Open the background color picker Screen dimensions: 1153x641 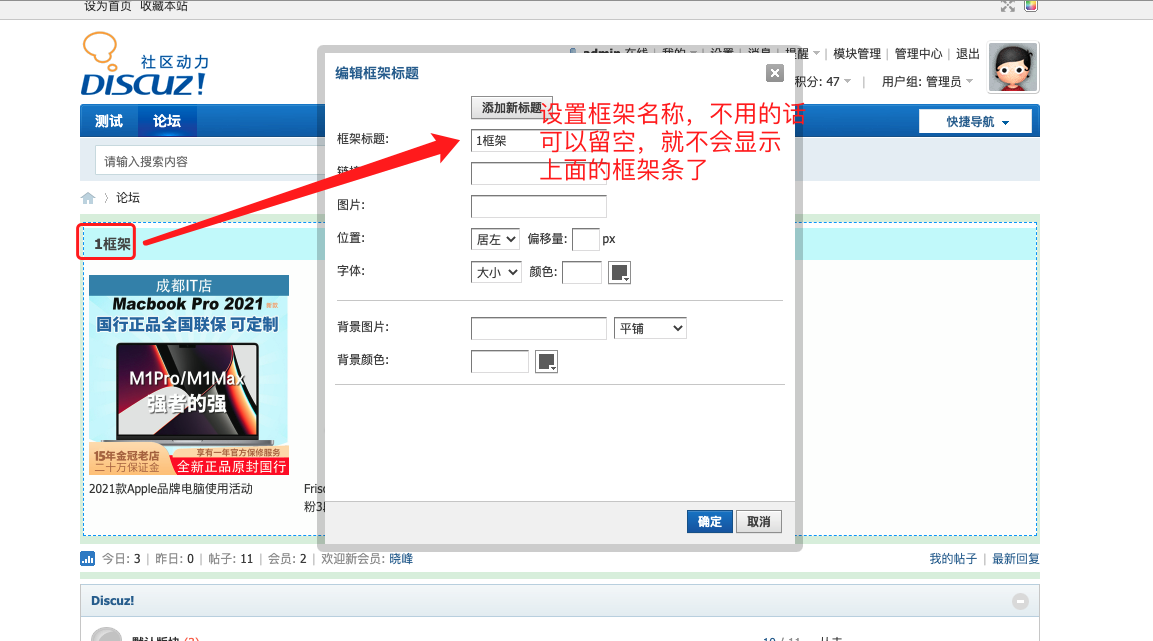[x=546, y=362]
